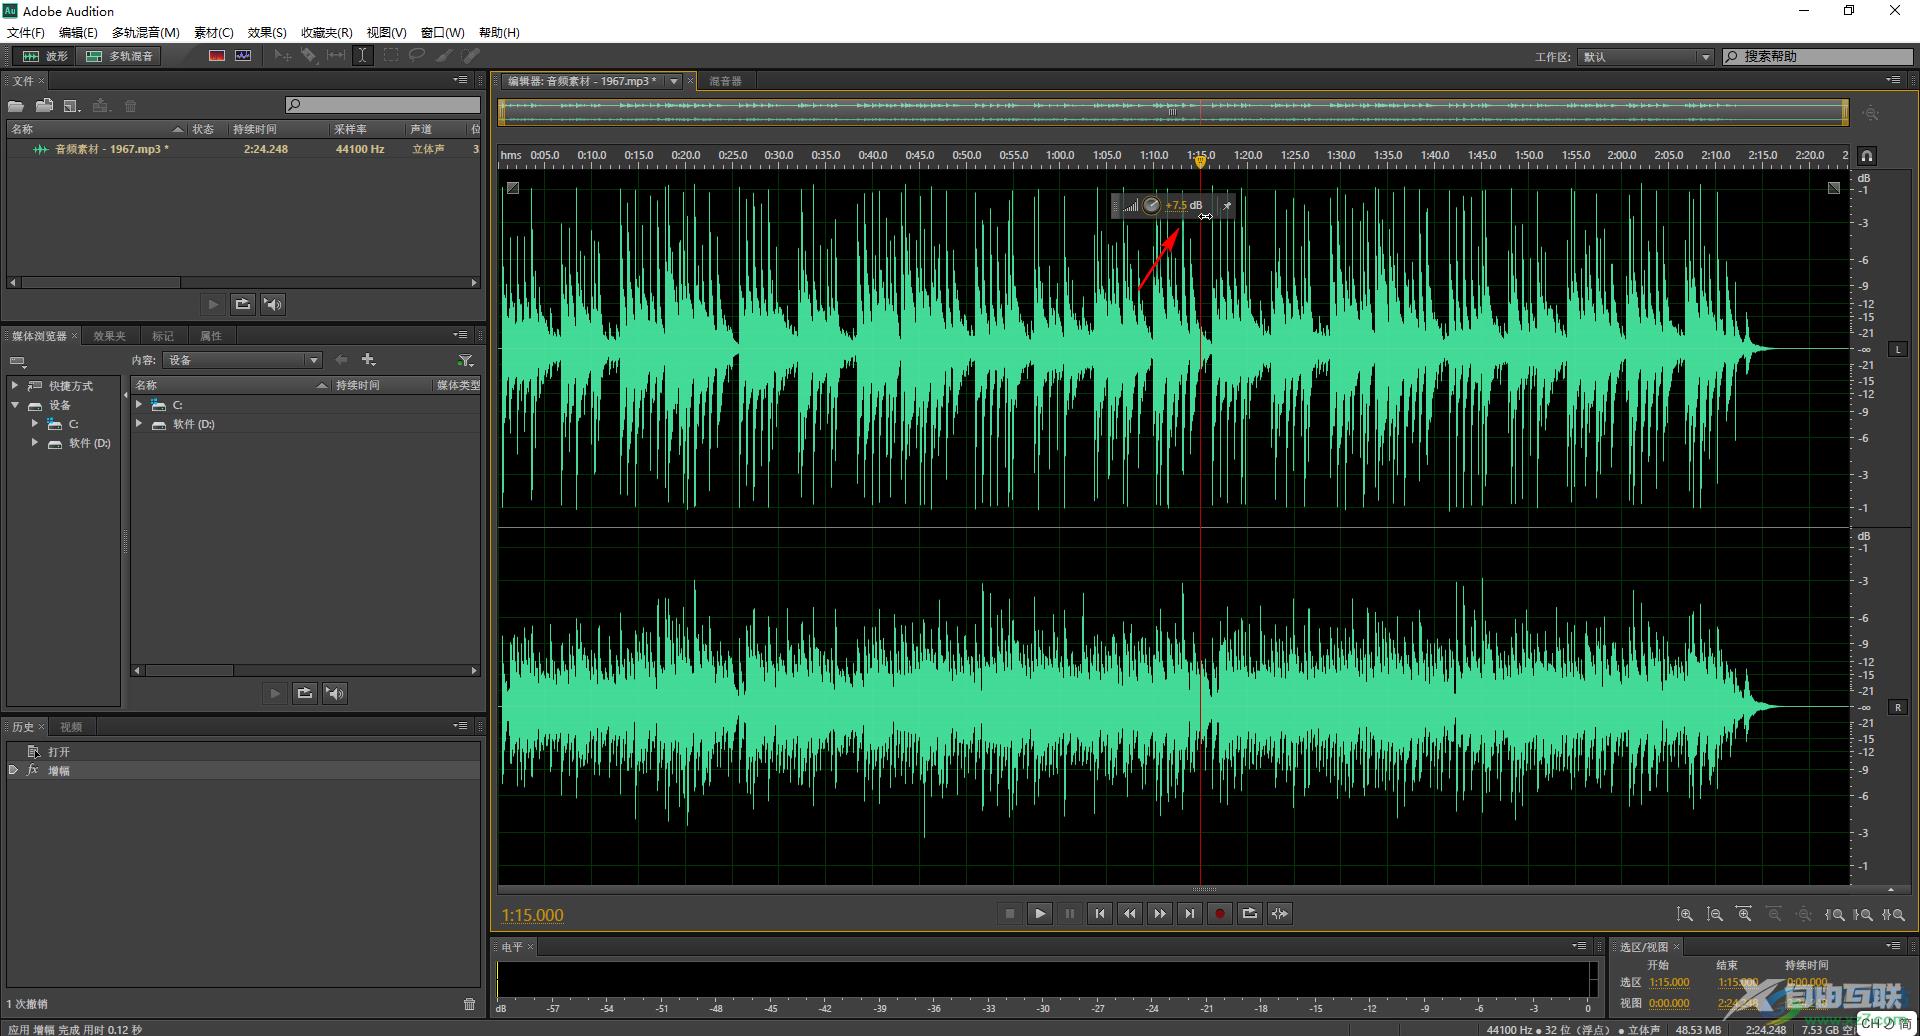1920x1036 pixels.
Task: Toggle the left channel L button
Action: click(1898, 349)
